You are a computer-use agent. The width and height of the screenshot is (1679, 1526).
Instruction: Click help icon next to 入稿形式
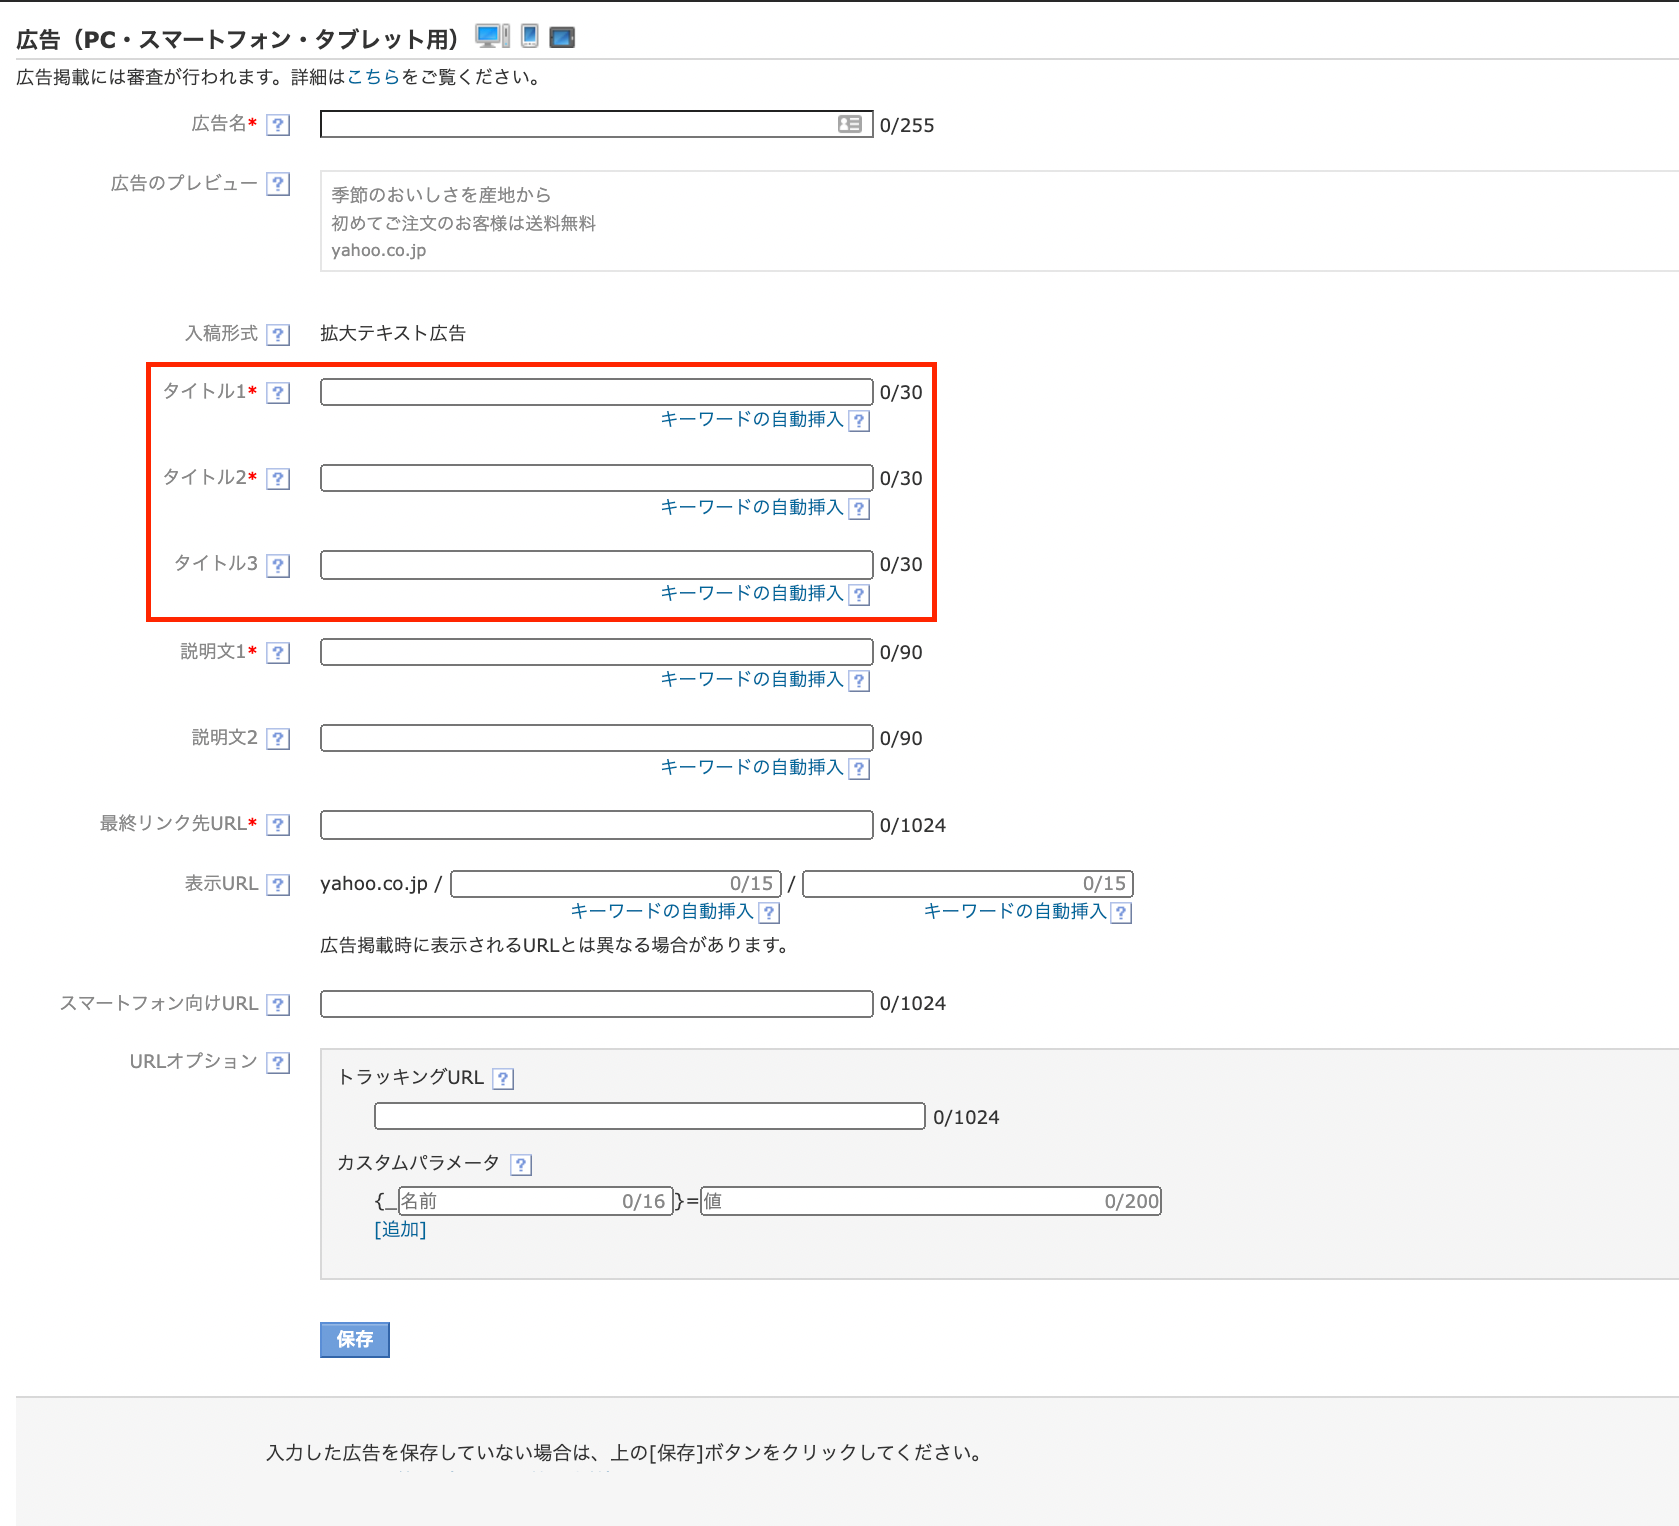click(279, 334)
